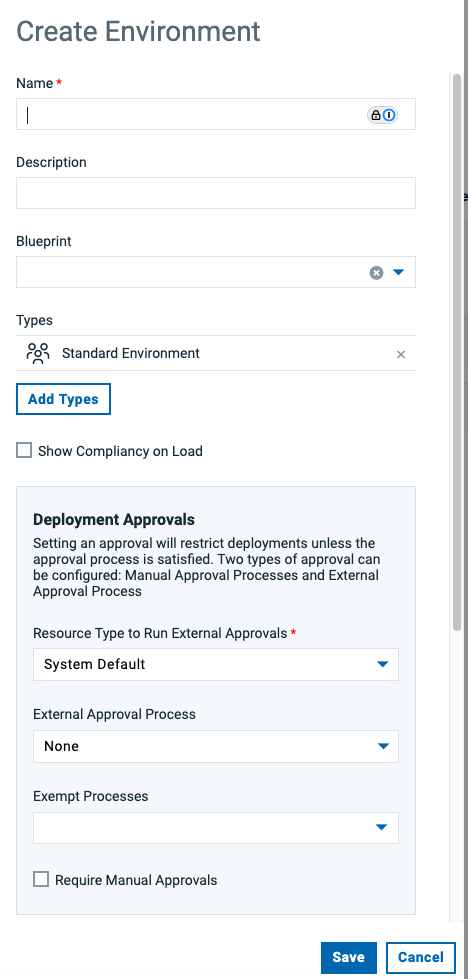The image size is (468, 979).
Task: Click the Standard Environment people icon
Action: pyautogui.click(x=37, y=353)
